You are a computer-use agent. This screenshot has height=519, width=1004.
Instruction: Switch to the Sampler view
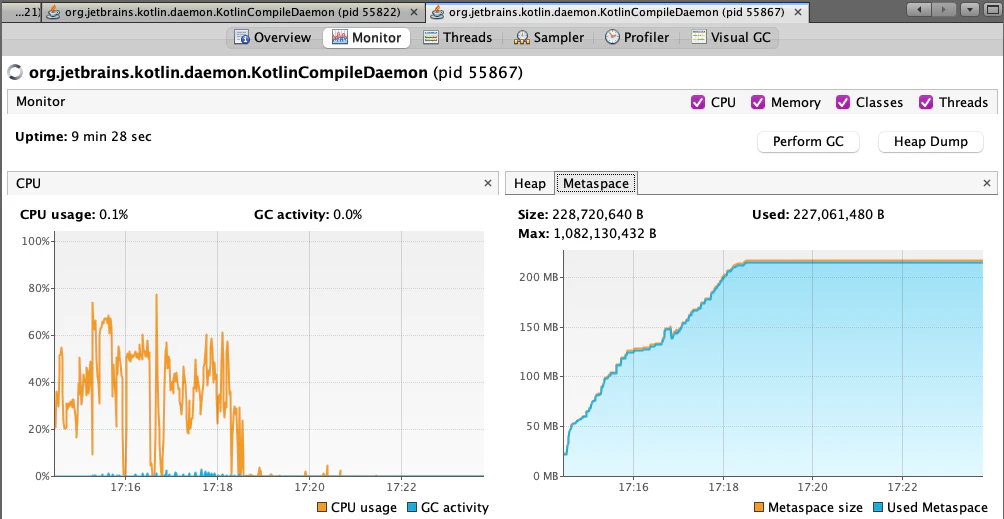549,38
